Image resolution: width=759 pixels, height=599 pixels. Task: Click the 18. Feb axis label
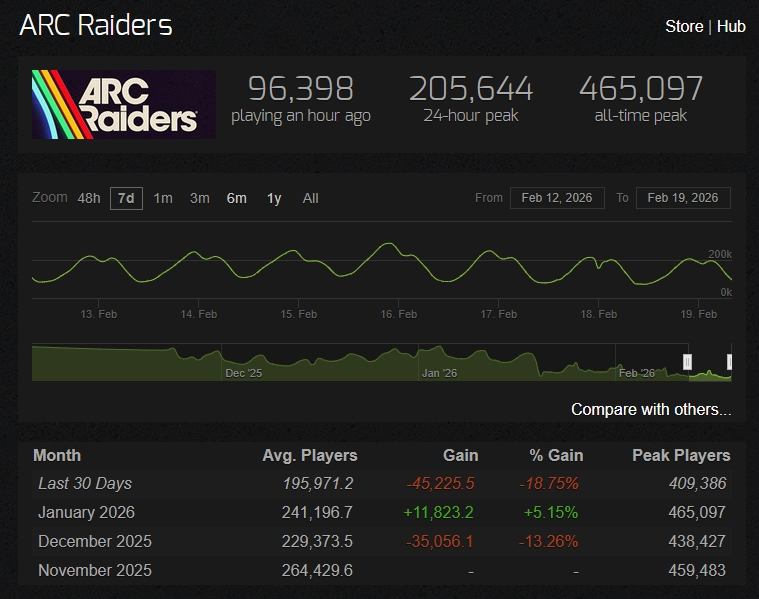(599, 314)
